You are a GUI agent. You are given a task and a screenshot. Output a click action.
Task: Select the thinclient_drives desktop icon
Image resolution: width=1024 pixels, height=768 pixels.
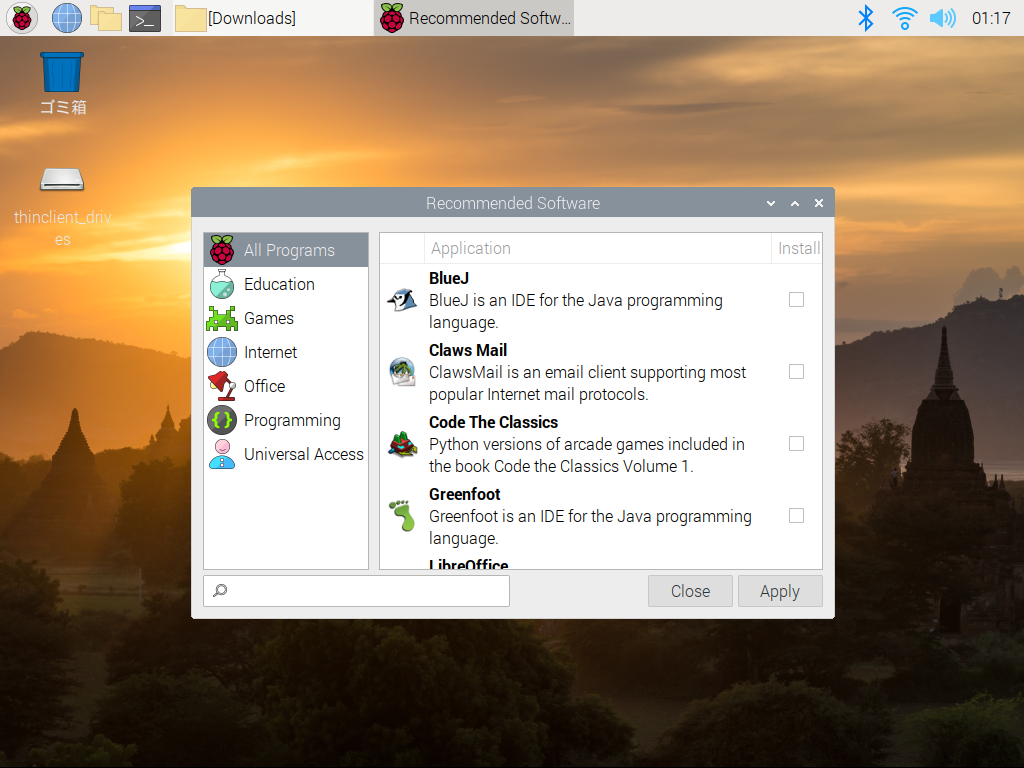[62, 206]
